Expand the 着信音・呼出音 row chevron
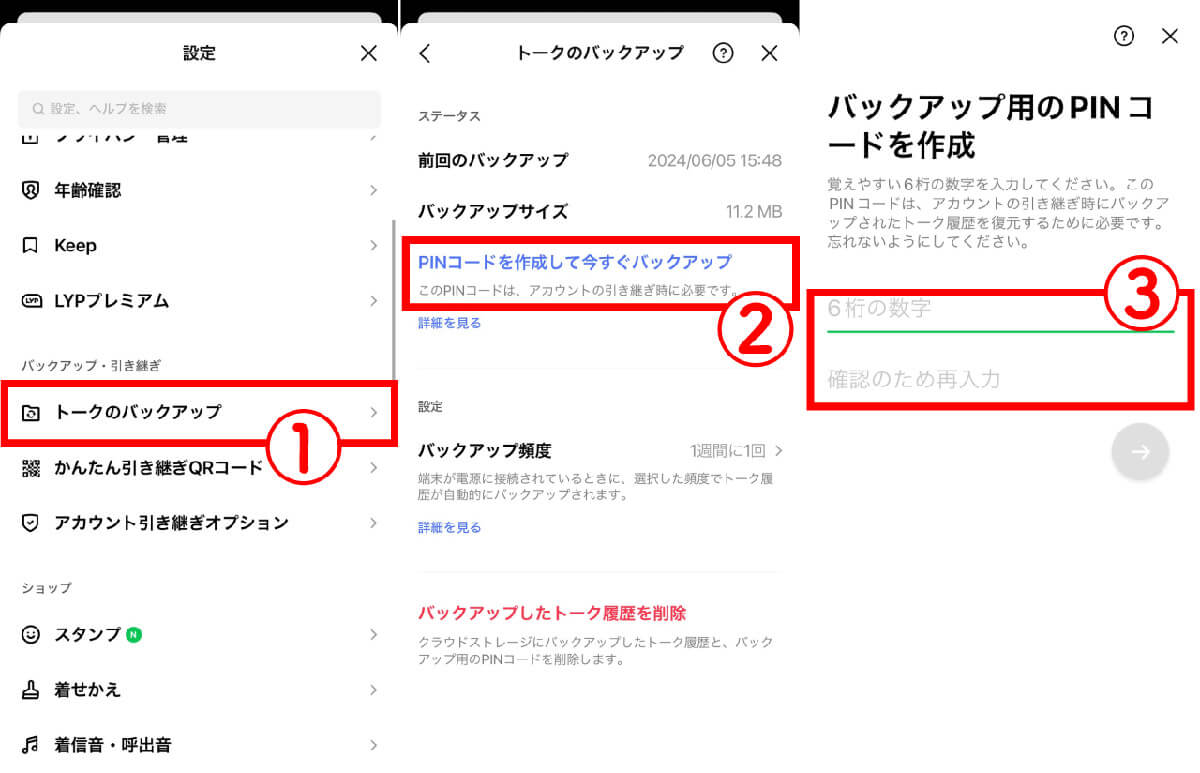1200x773 pixels. (x=373, y=745)
